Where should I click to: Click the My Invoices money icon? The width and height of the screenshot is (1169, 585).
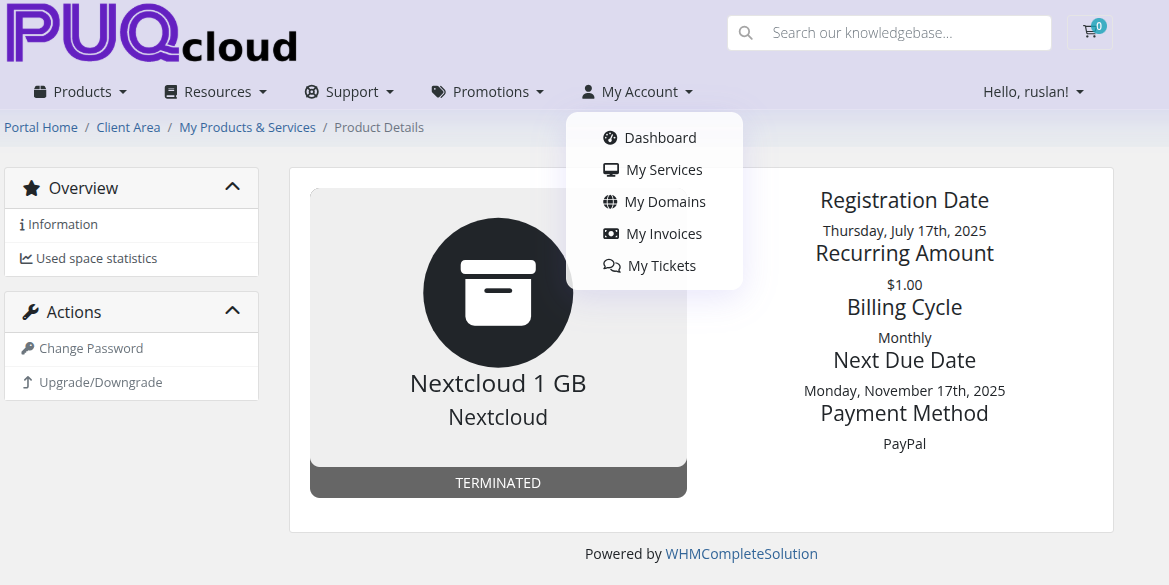pos(610,234)
